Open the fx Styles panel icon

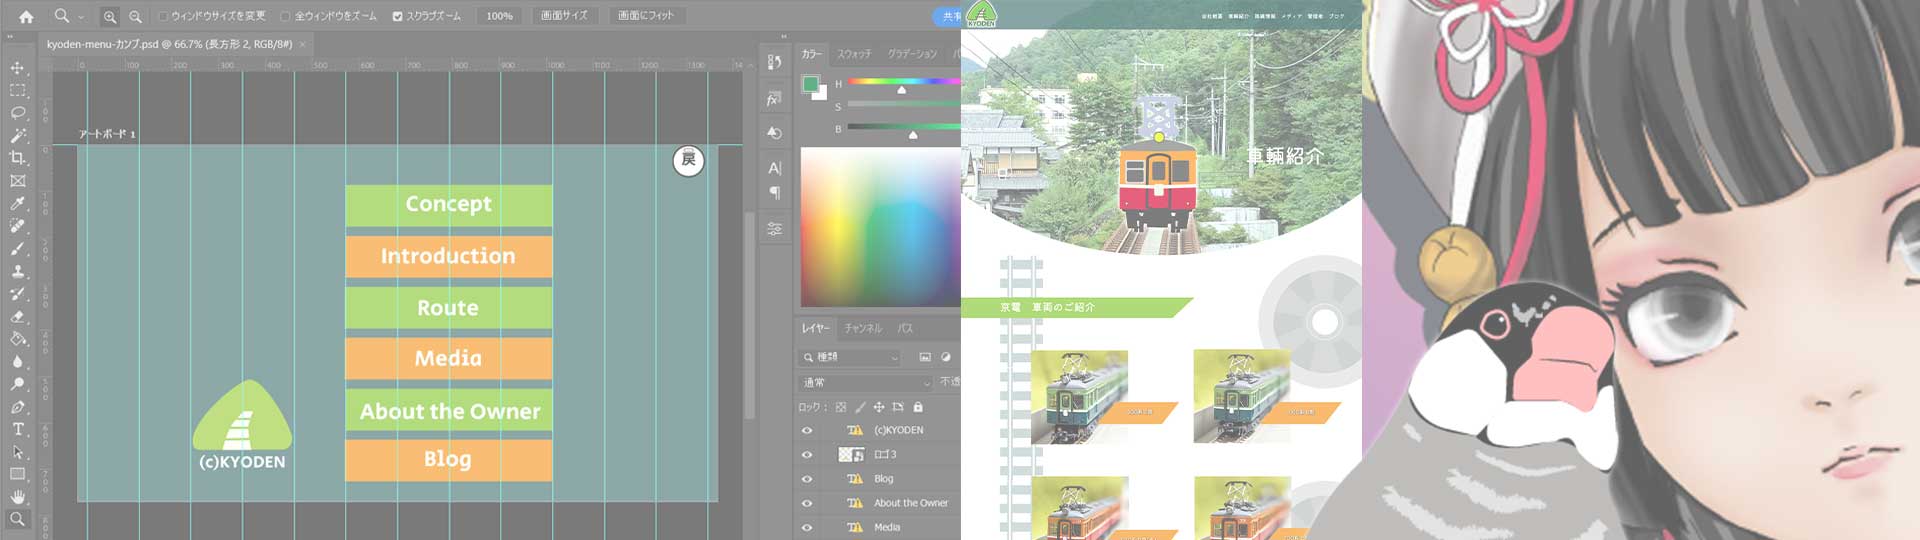[x=774, y=99]
